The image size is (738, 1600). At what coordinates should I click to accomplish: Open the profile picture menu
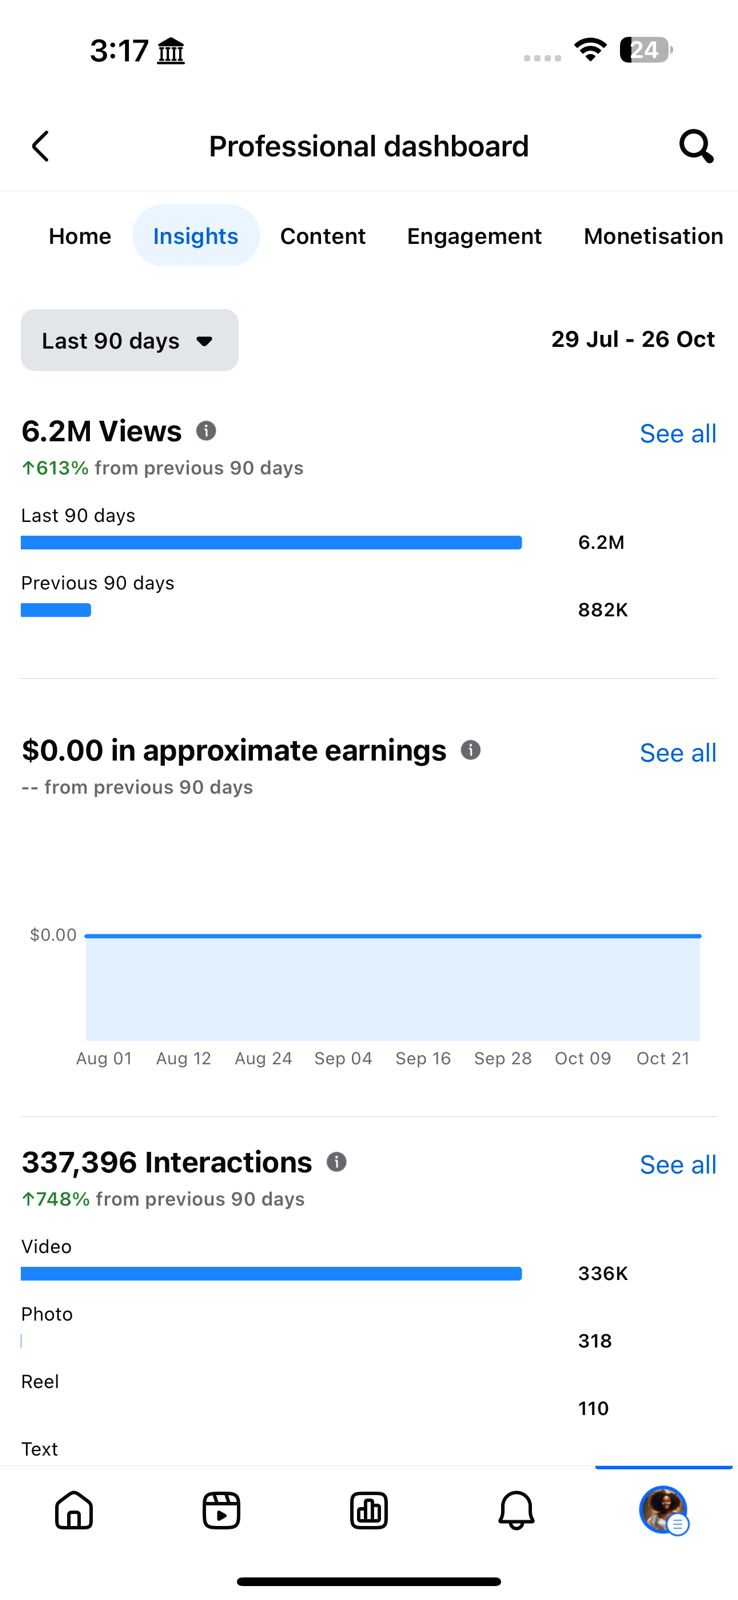pyautogui.click(x=663, y=1510)
